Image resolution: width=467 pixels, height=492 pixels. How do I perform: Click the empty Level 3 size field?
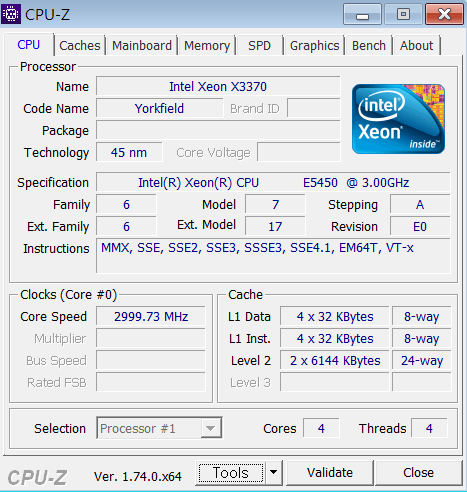335,383
